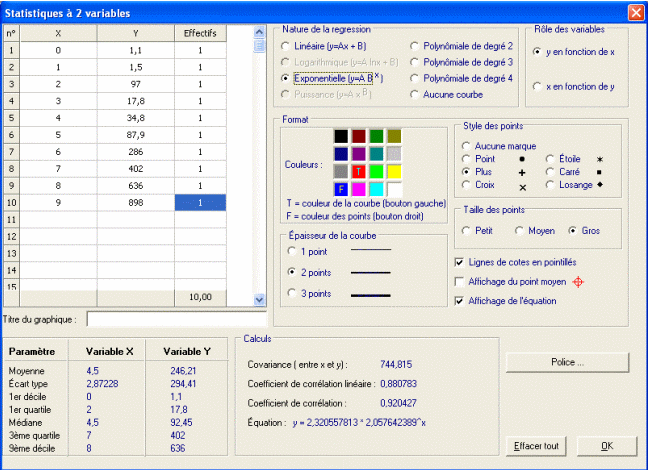
Task: Pick the blue swatch marked F
Action: click(342, 188)
